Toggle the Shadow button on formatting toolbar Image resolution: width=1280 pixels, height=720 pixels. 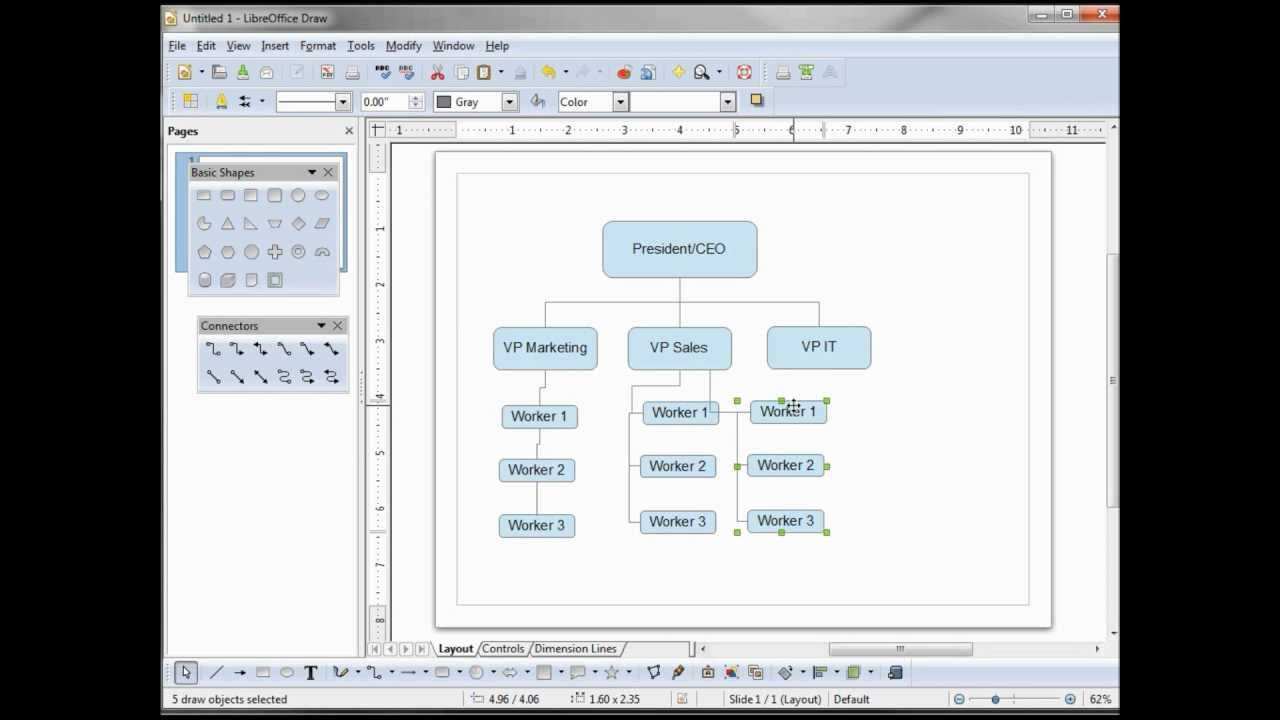(757, 101)
